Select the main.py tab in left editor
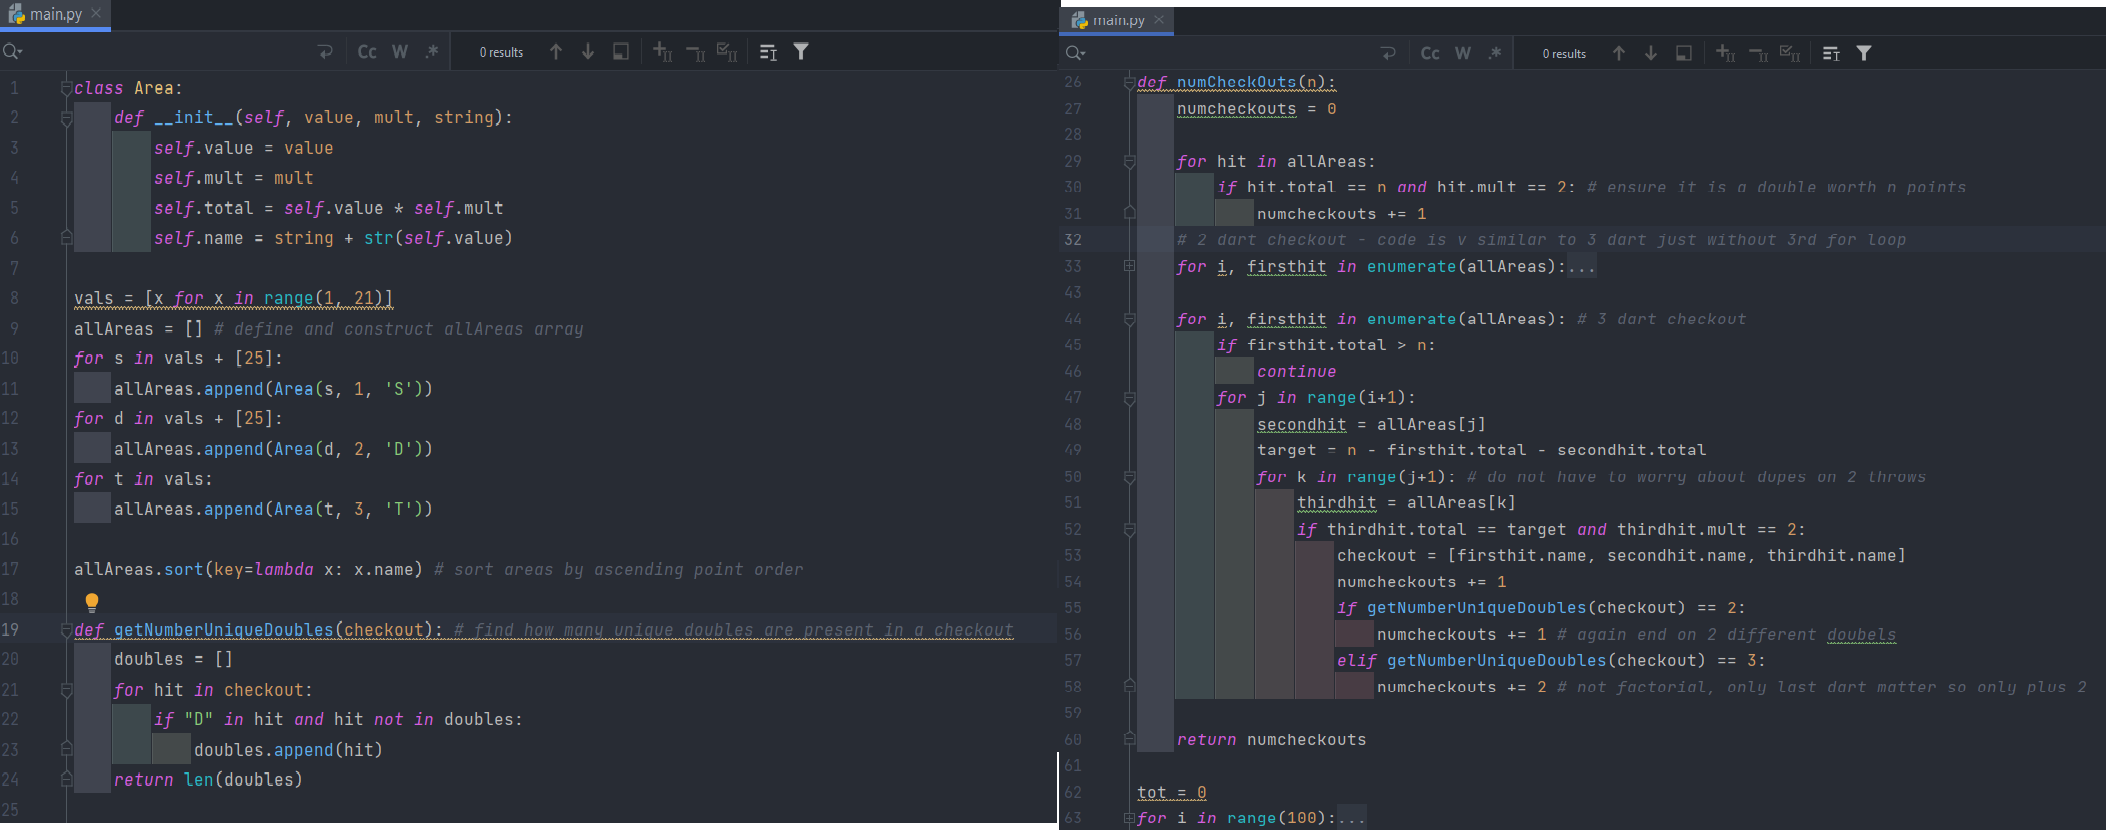The image size is (2106, 830). pos(55,14)
